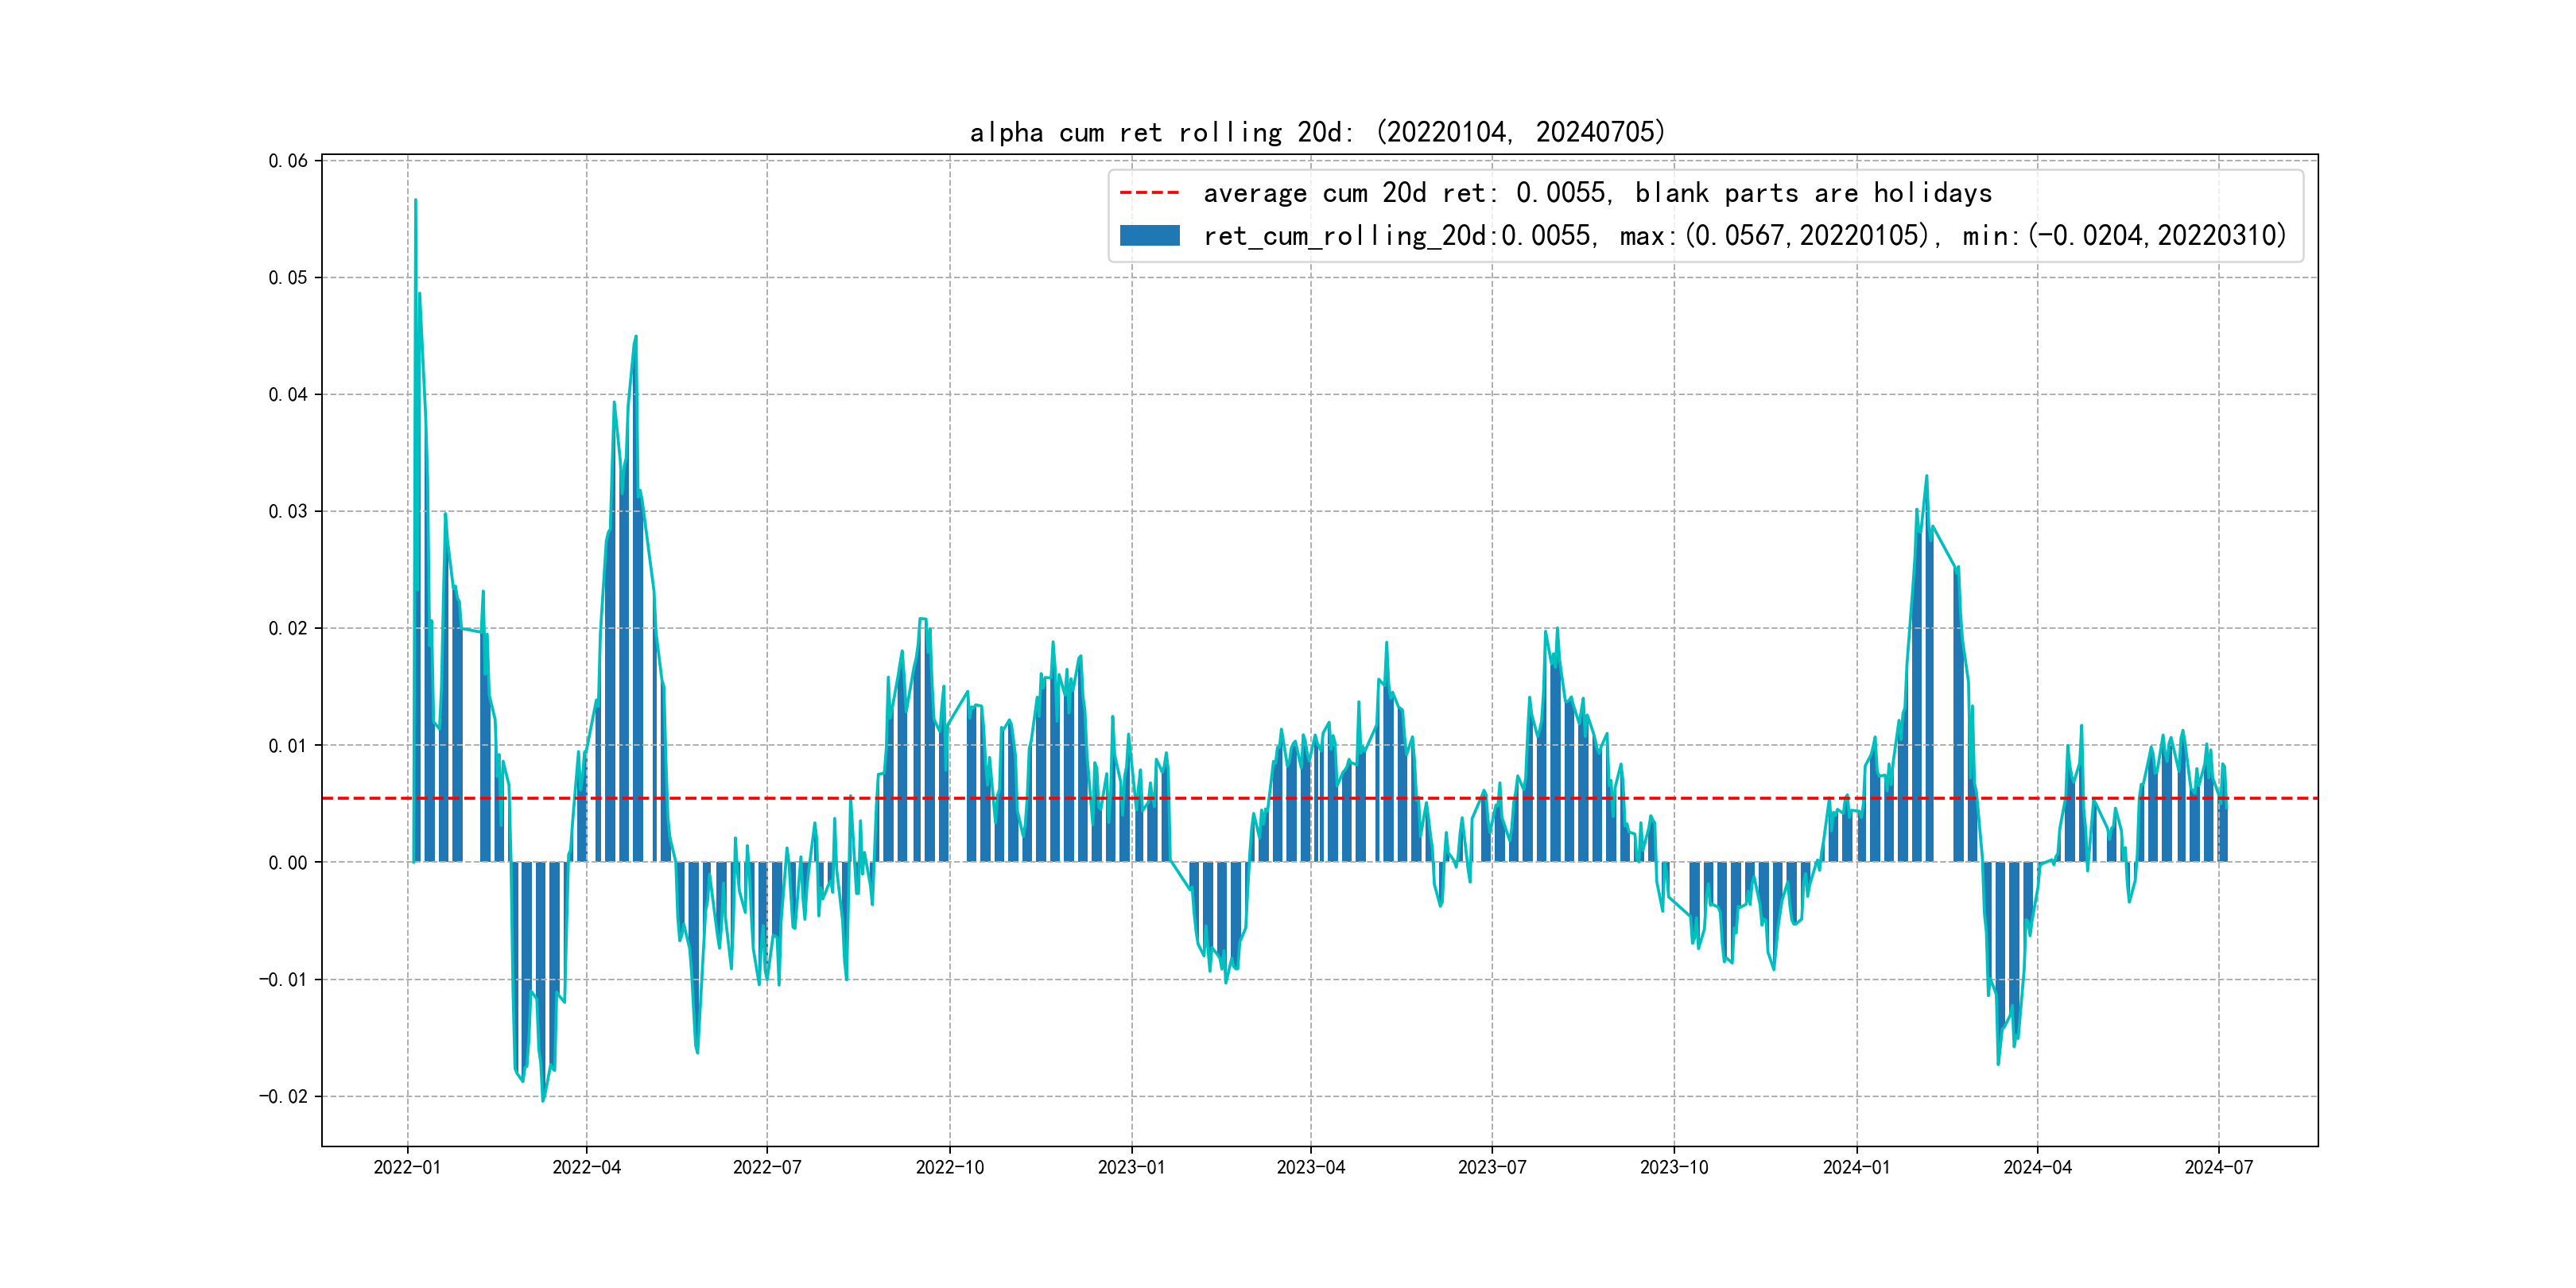Image resolution: width=2576 pixels, height=1288 pixels.
Task: Click the 0.00 y-axis tick label
Action: [288, 862]
